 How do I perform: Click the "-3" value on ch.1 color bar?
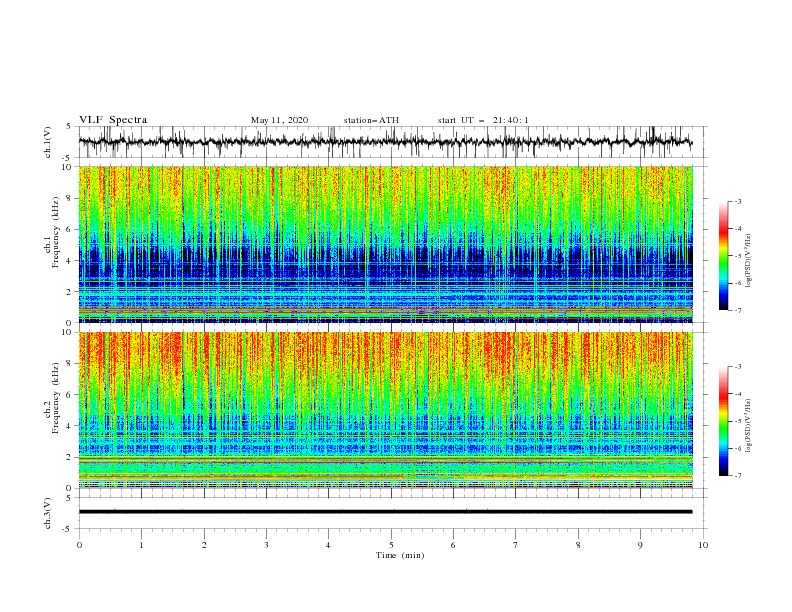pos(738,201)
